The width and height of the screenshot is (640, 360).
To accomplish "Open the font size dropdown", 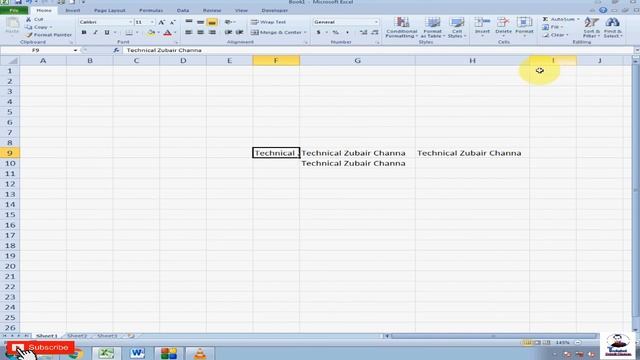I will [152, 22].
